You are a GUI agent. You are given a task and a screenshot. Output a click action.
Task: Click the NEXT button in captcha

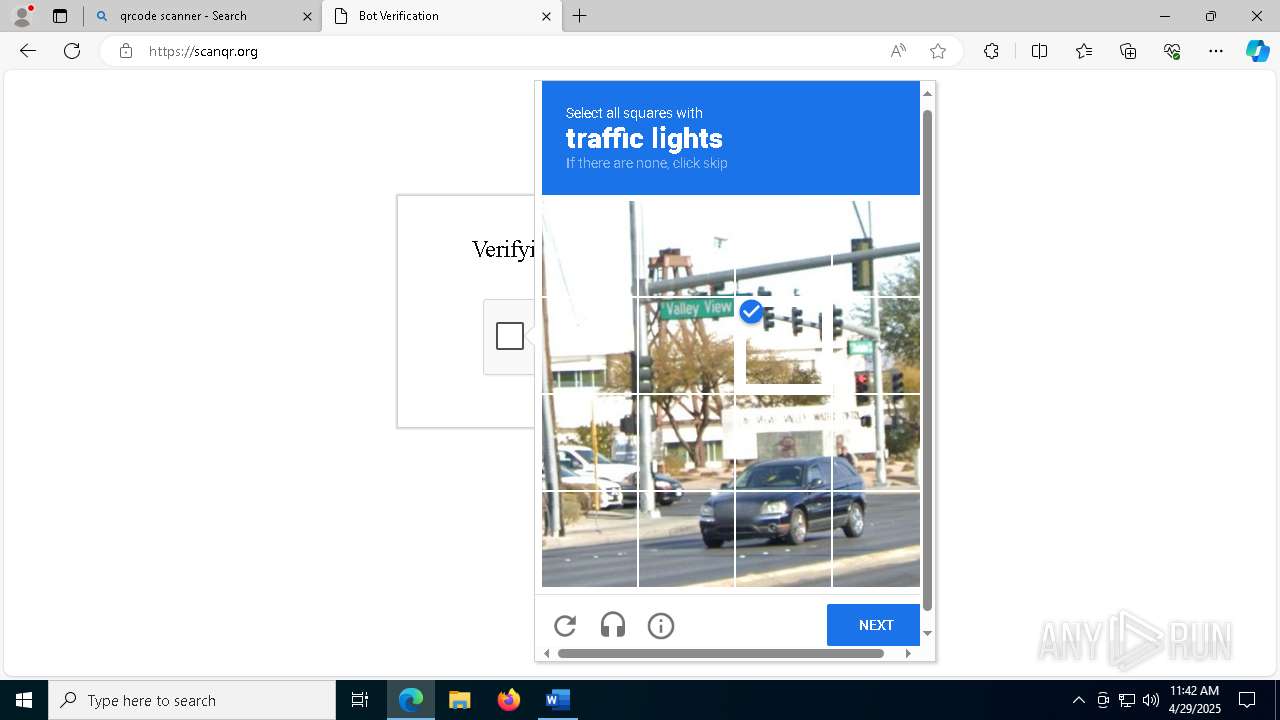(x=875, y=625)
